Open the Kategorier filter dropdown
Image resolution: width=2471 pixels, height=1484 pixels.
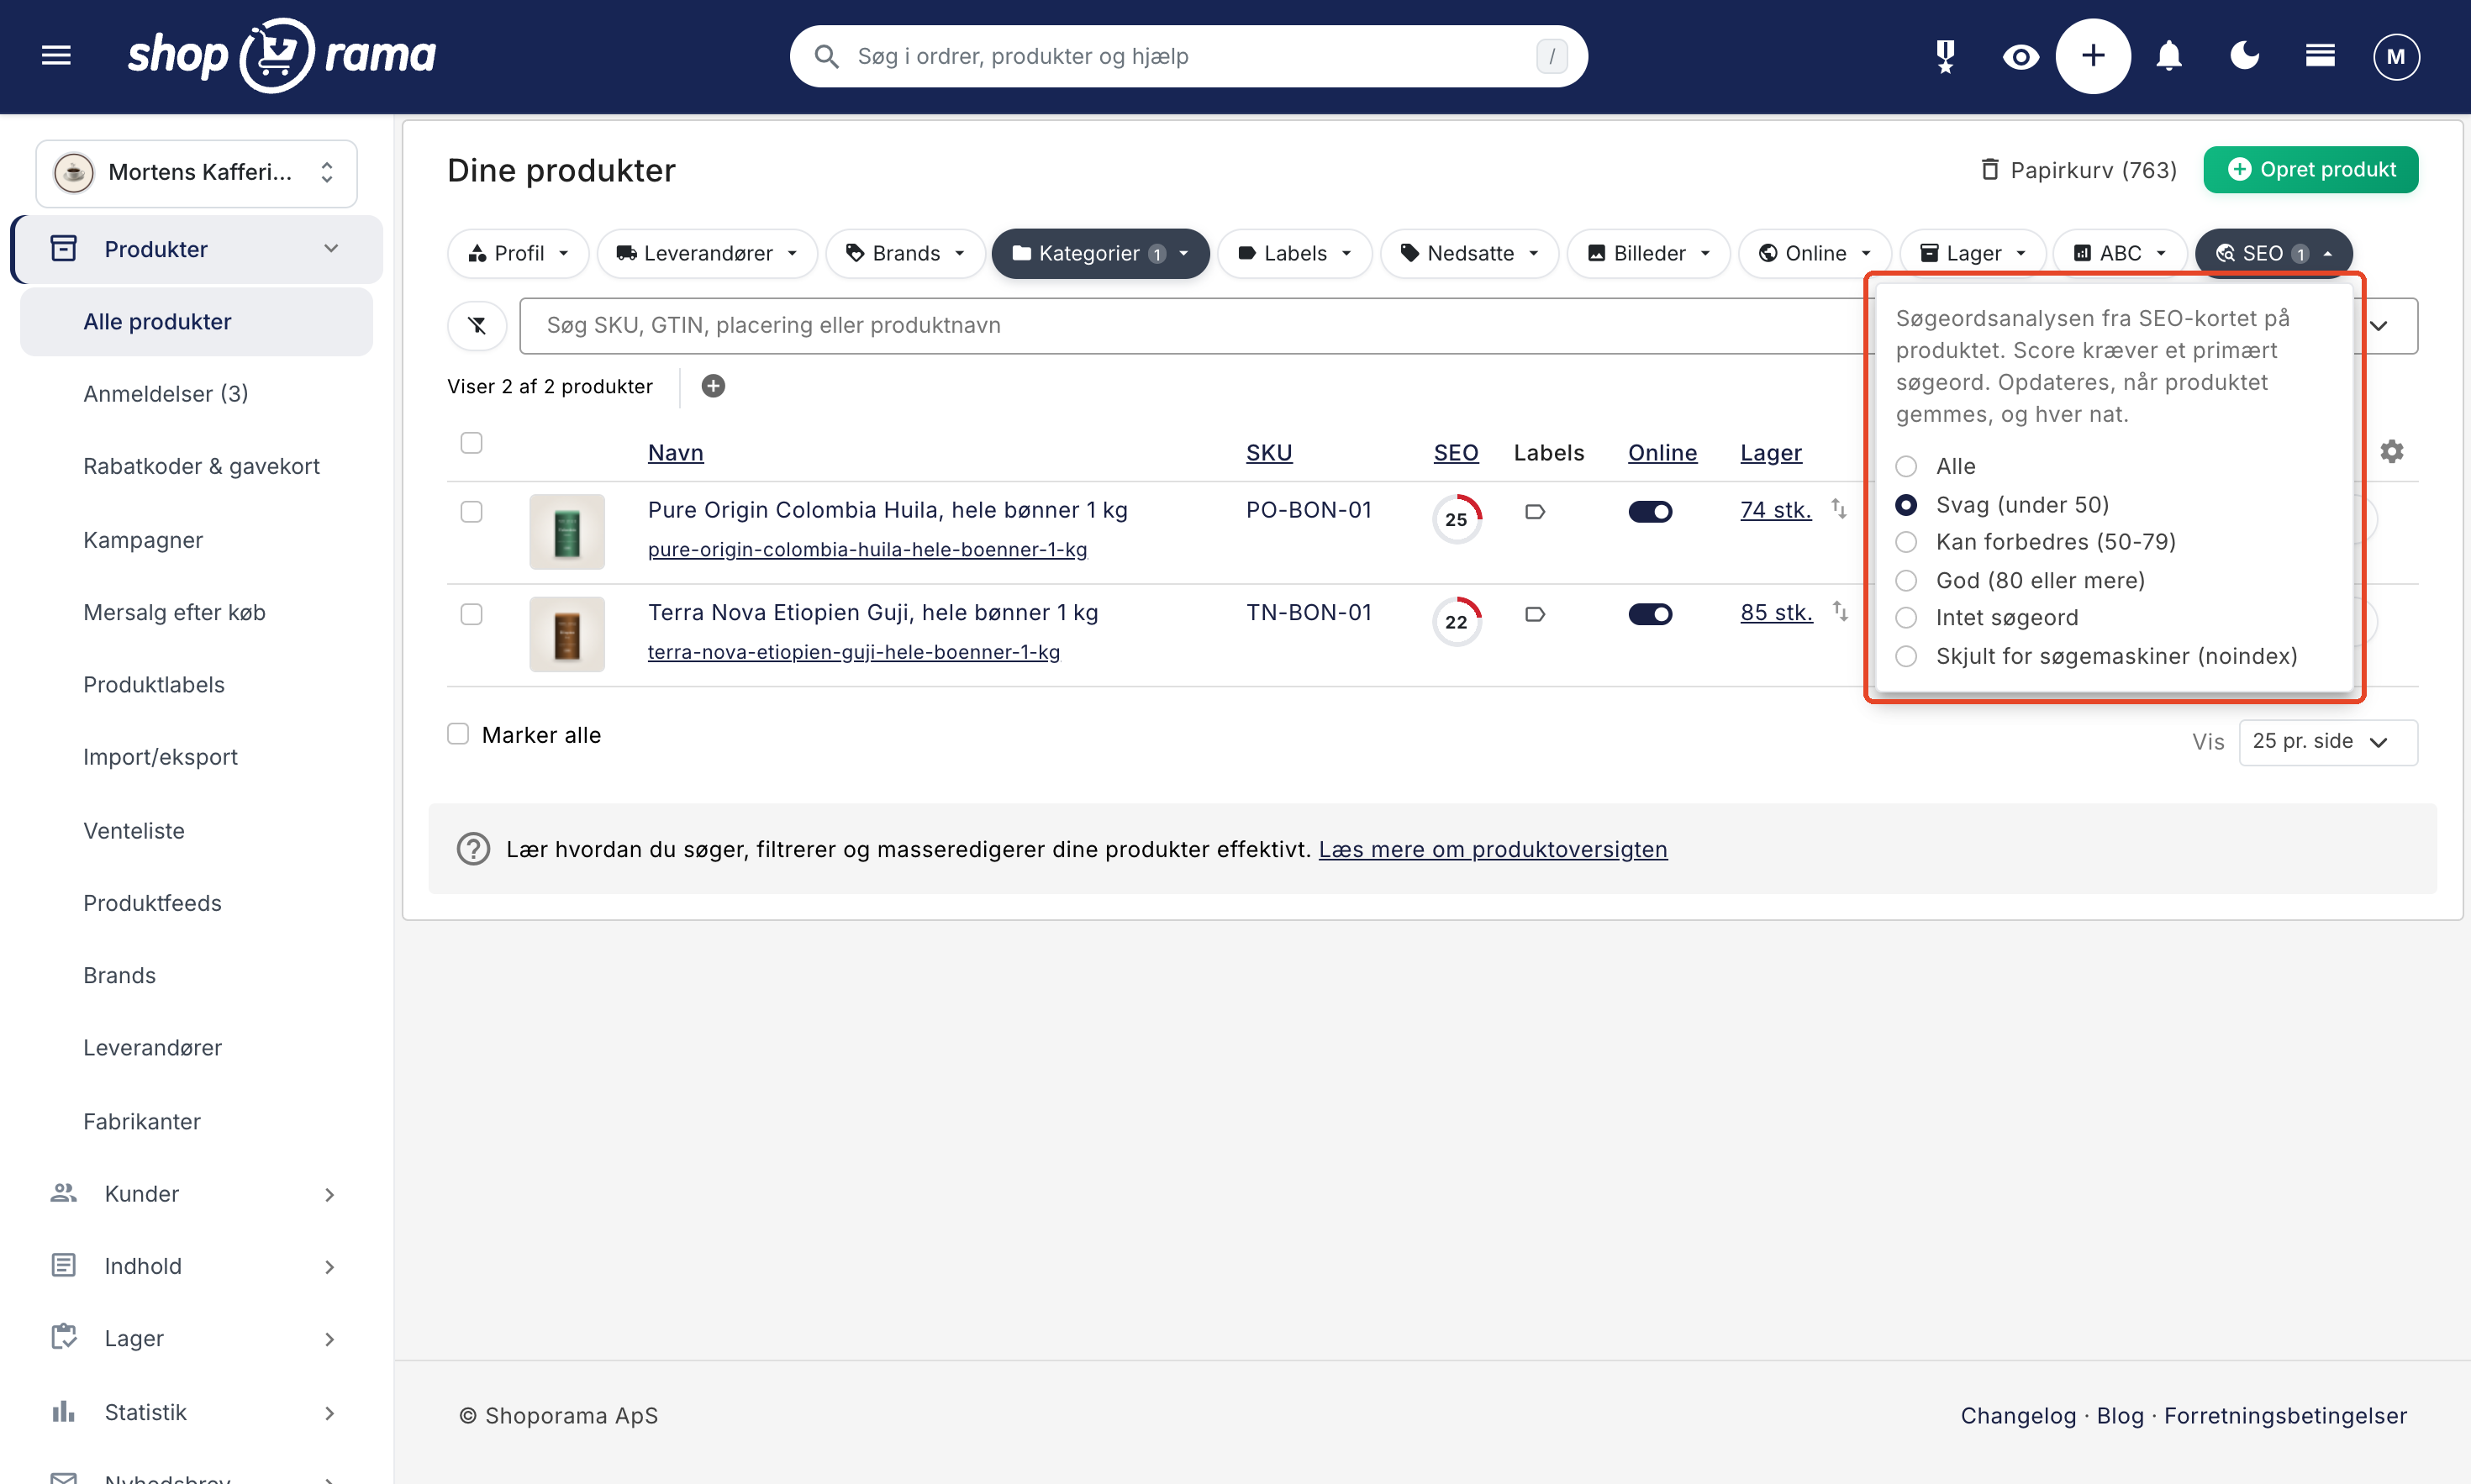(x=1100, y=253)
